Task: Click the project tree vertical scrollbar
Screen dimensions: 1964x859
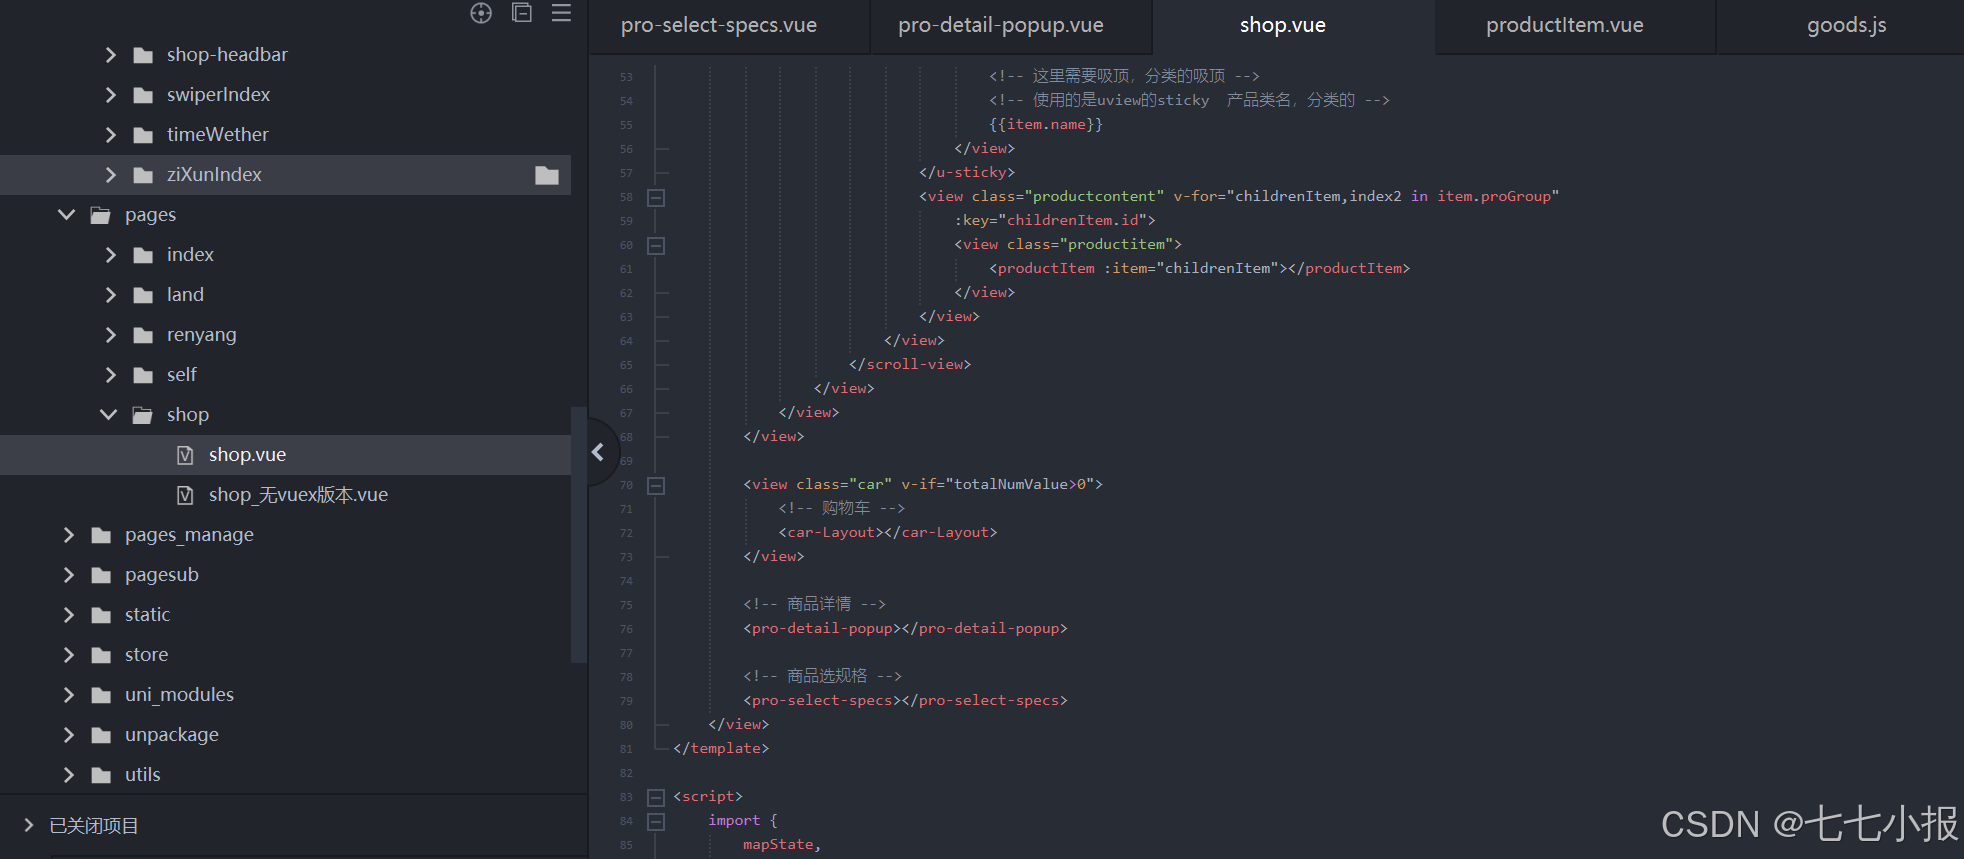Action: click(x=578, y=535)
